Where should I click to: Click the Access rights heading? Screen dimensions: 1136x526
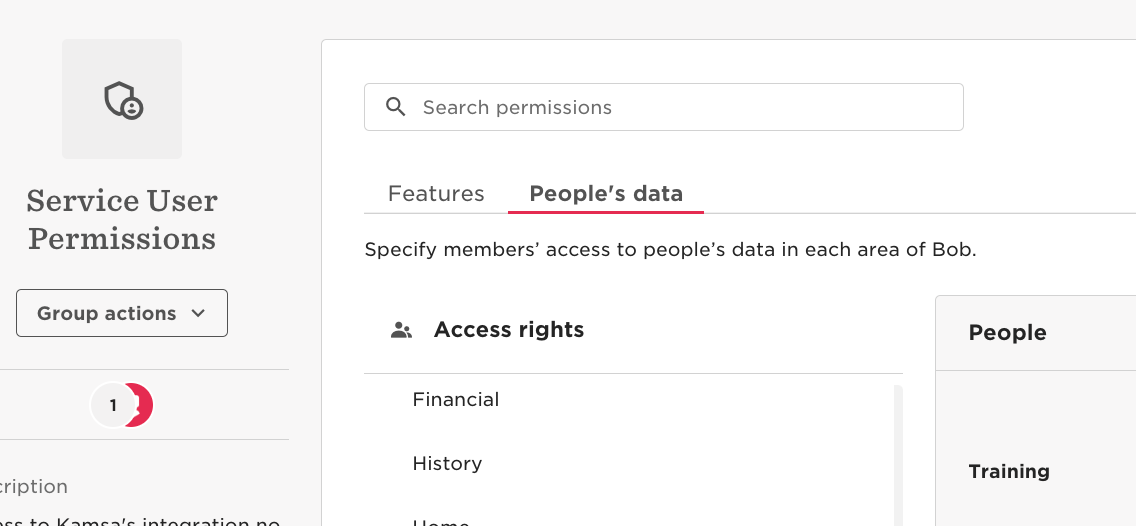[x=509, y=330]
